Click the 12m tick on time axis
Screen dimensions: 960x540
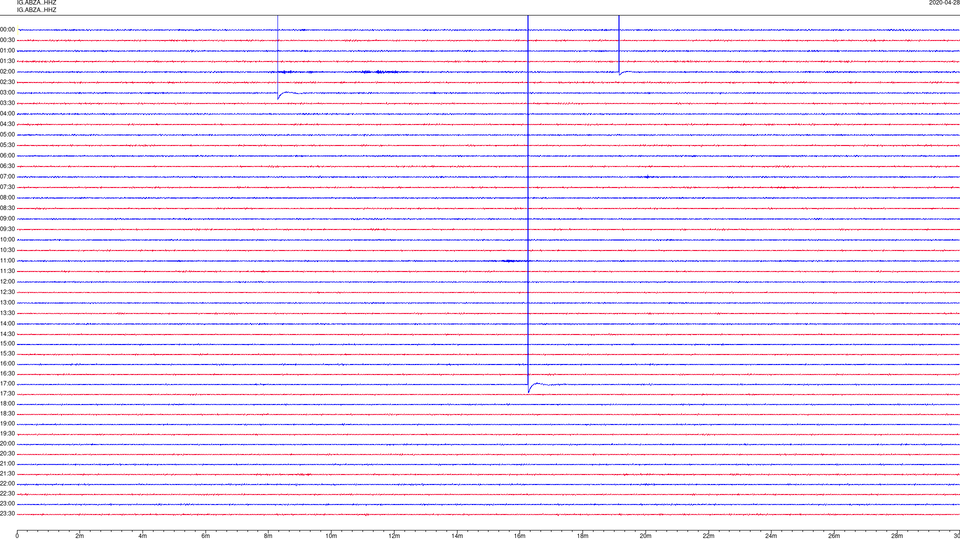(394, 536)
